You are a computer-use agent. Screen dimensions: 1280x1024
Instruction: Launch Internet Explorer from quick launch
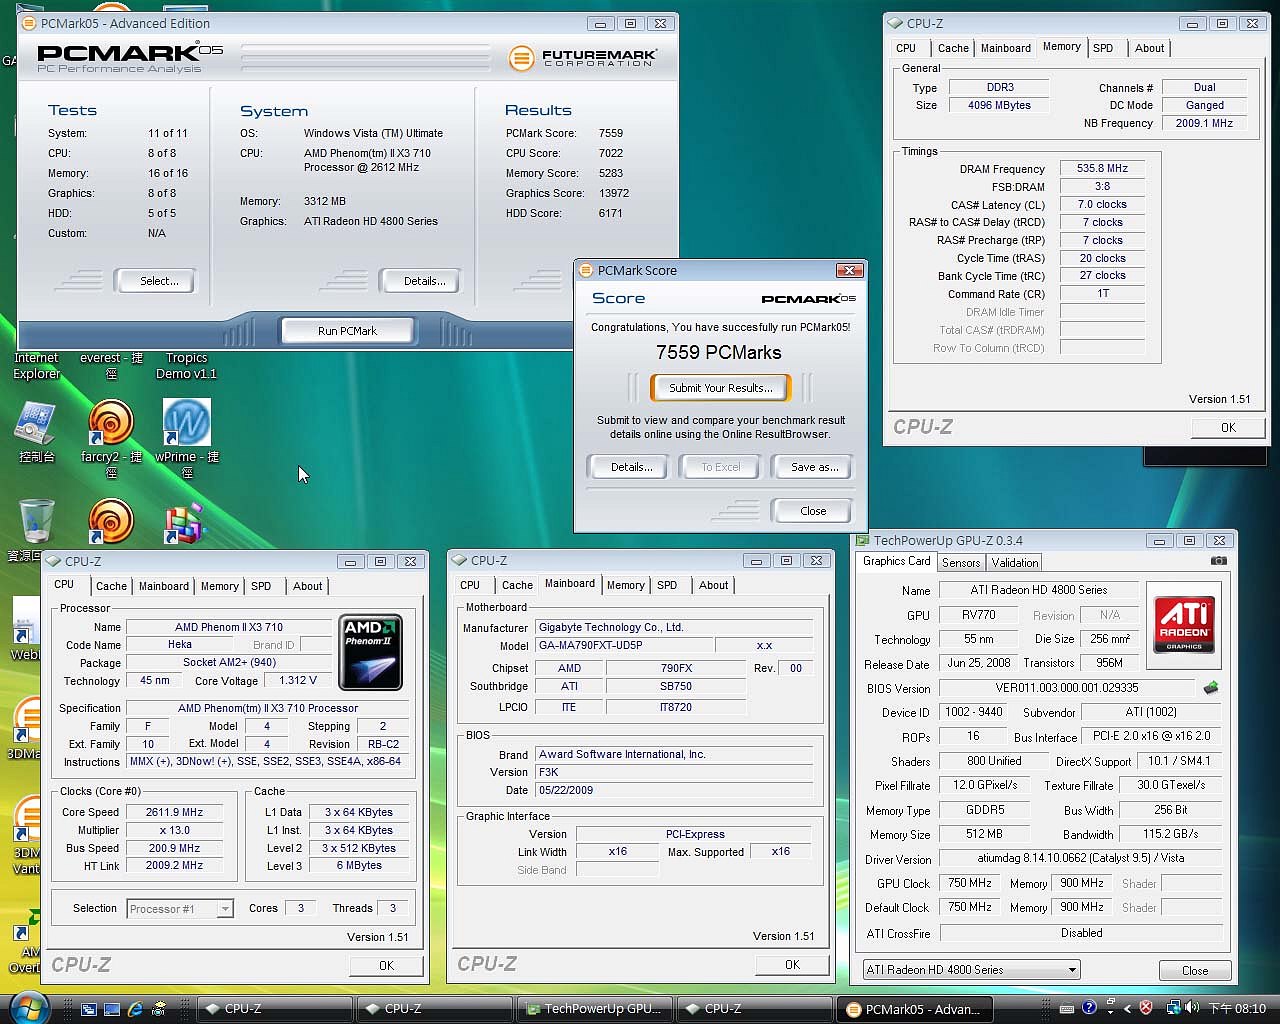click(135, 1009)
